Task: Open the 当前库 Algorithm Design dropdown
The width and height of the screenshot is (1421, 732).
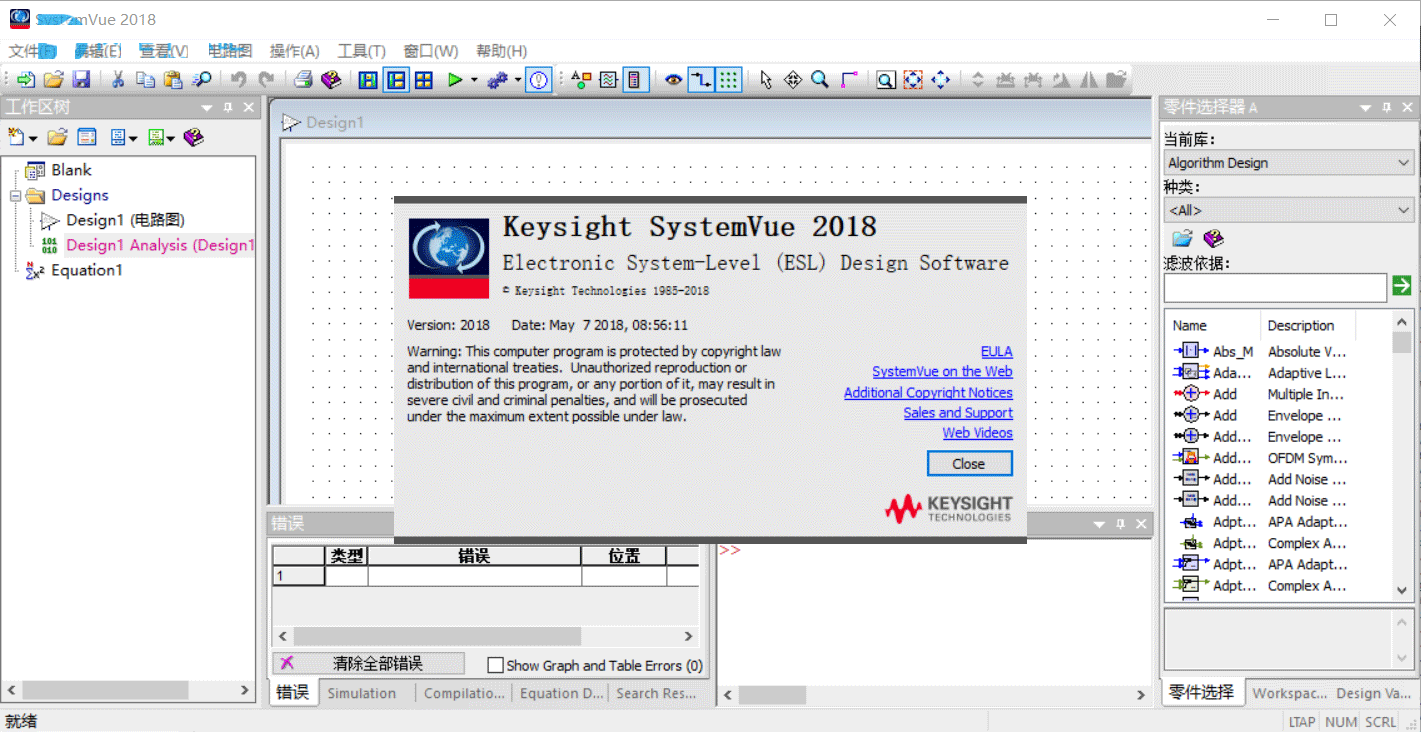Action: click(1288, 162)
